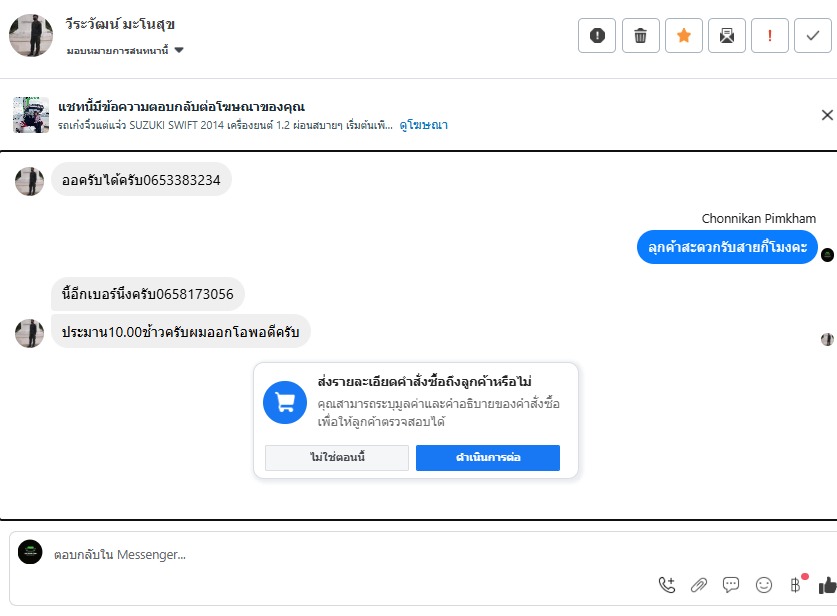
Task: Click the Suzuki Swift ad thumbnail
Action: tap(31, 115)
